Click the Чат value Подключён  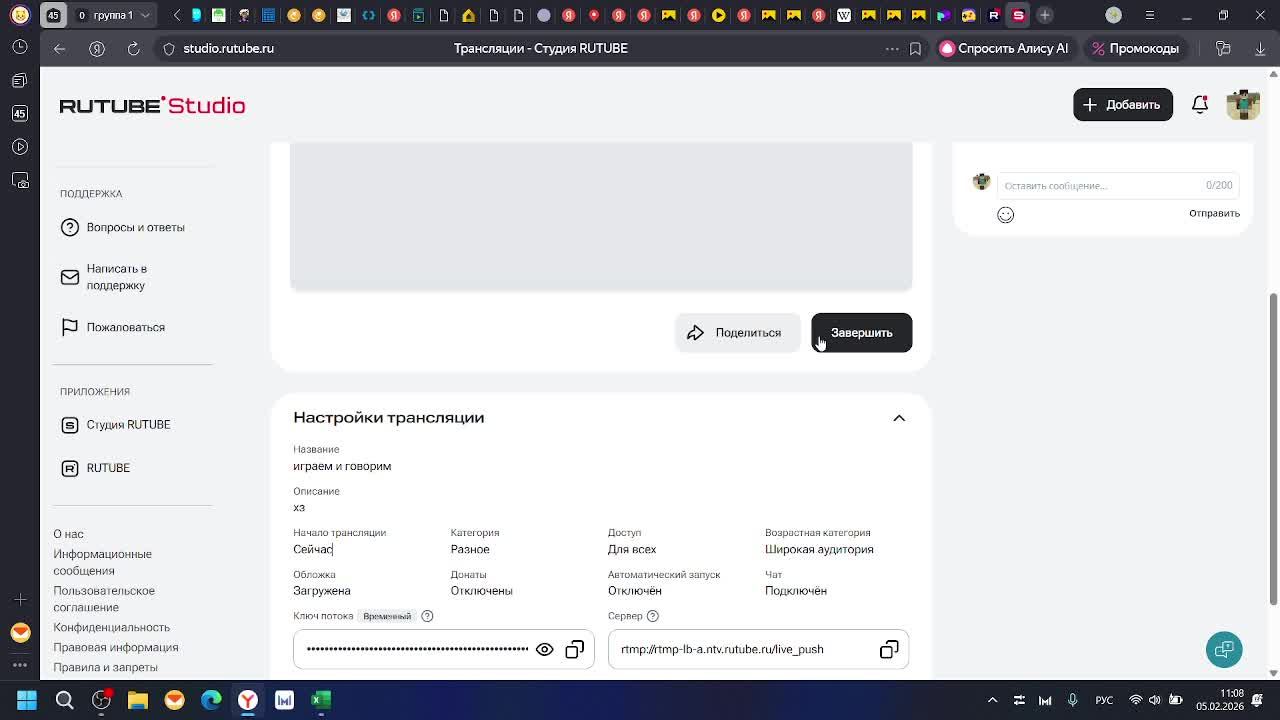pyautogui.click(x=796, y=591)
